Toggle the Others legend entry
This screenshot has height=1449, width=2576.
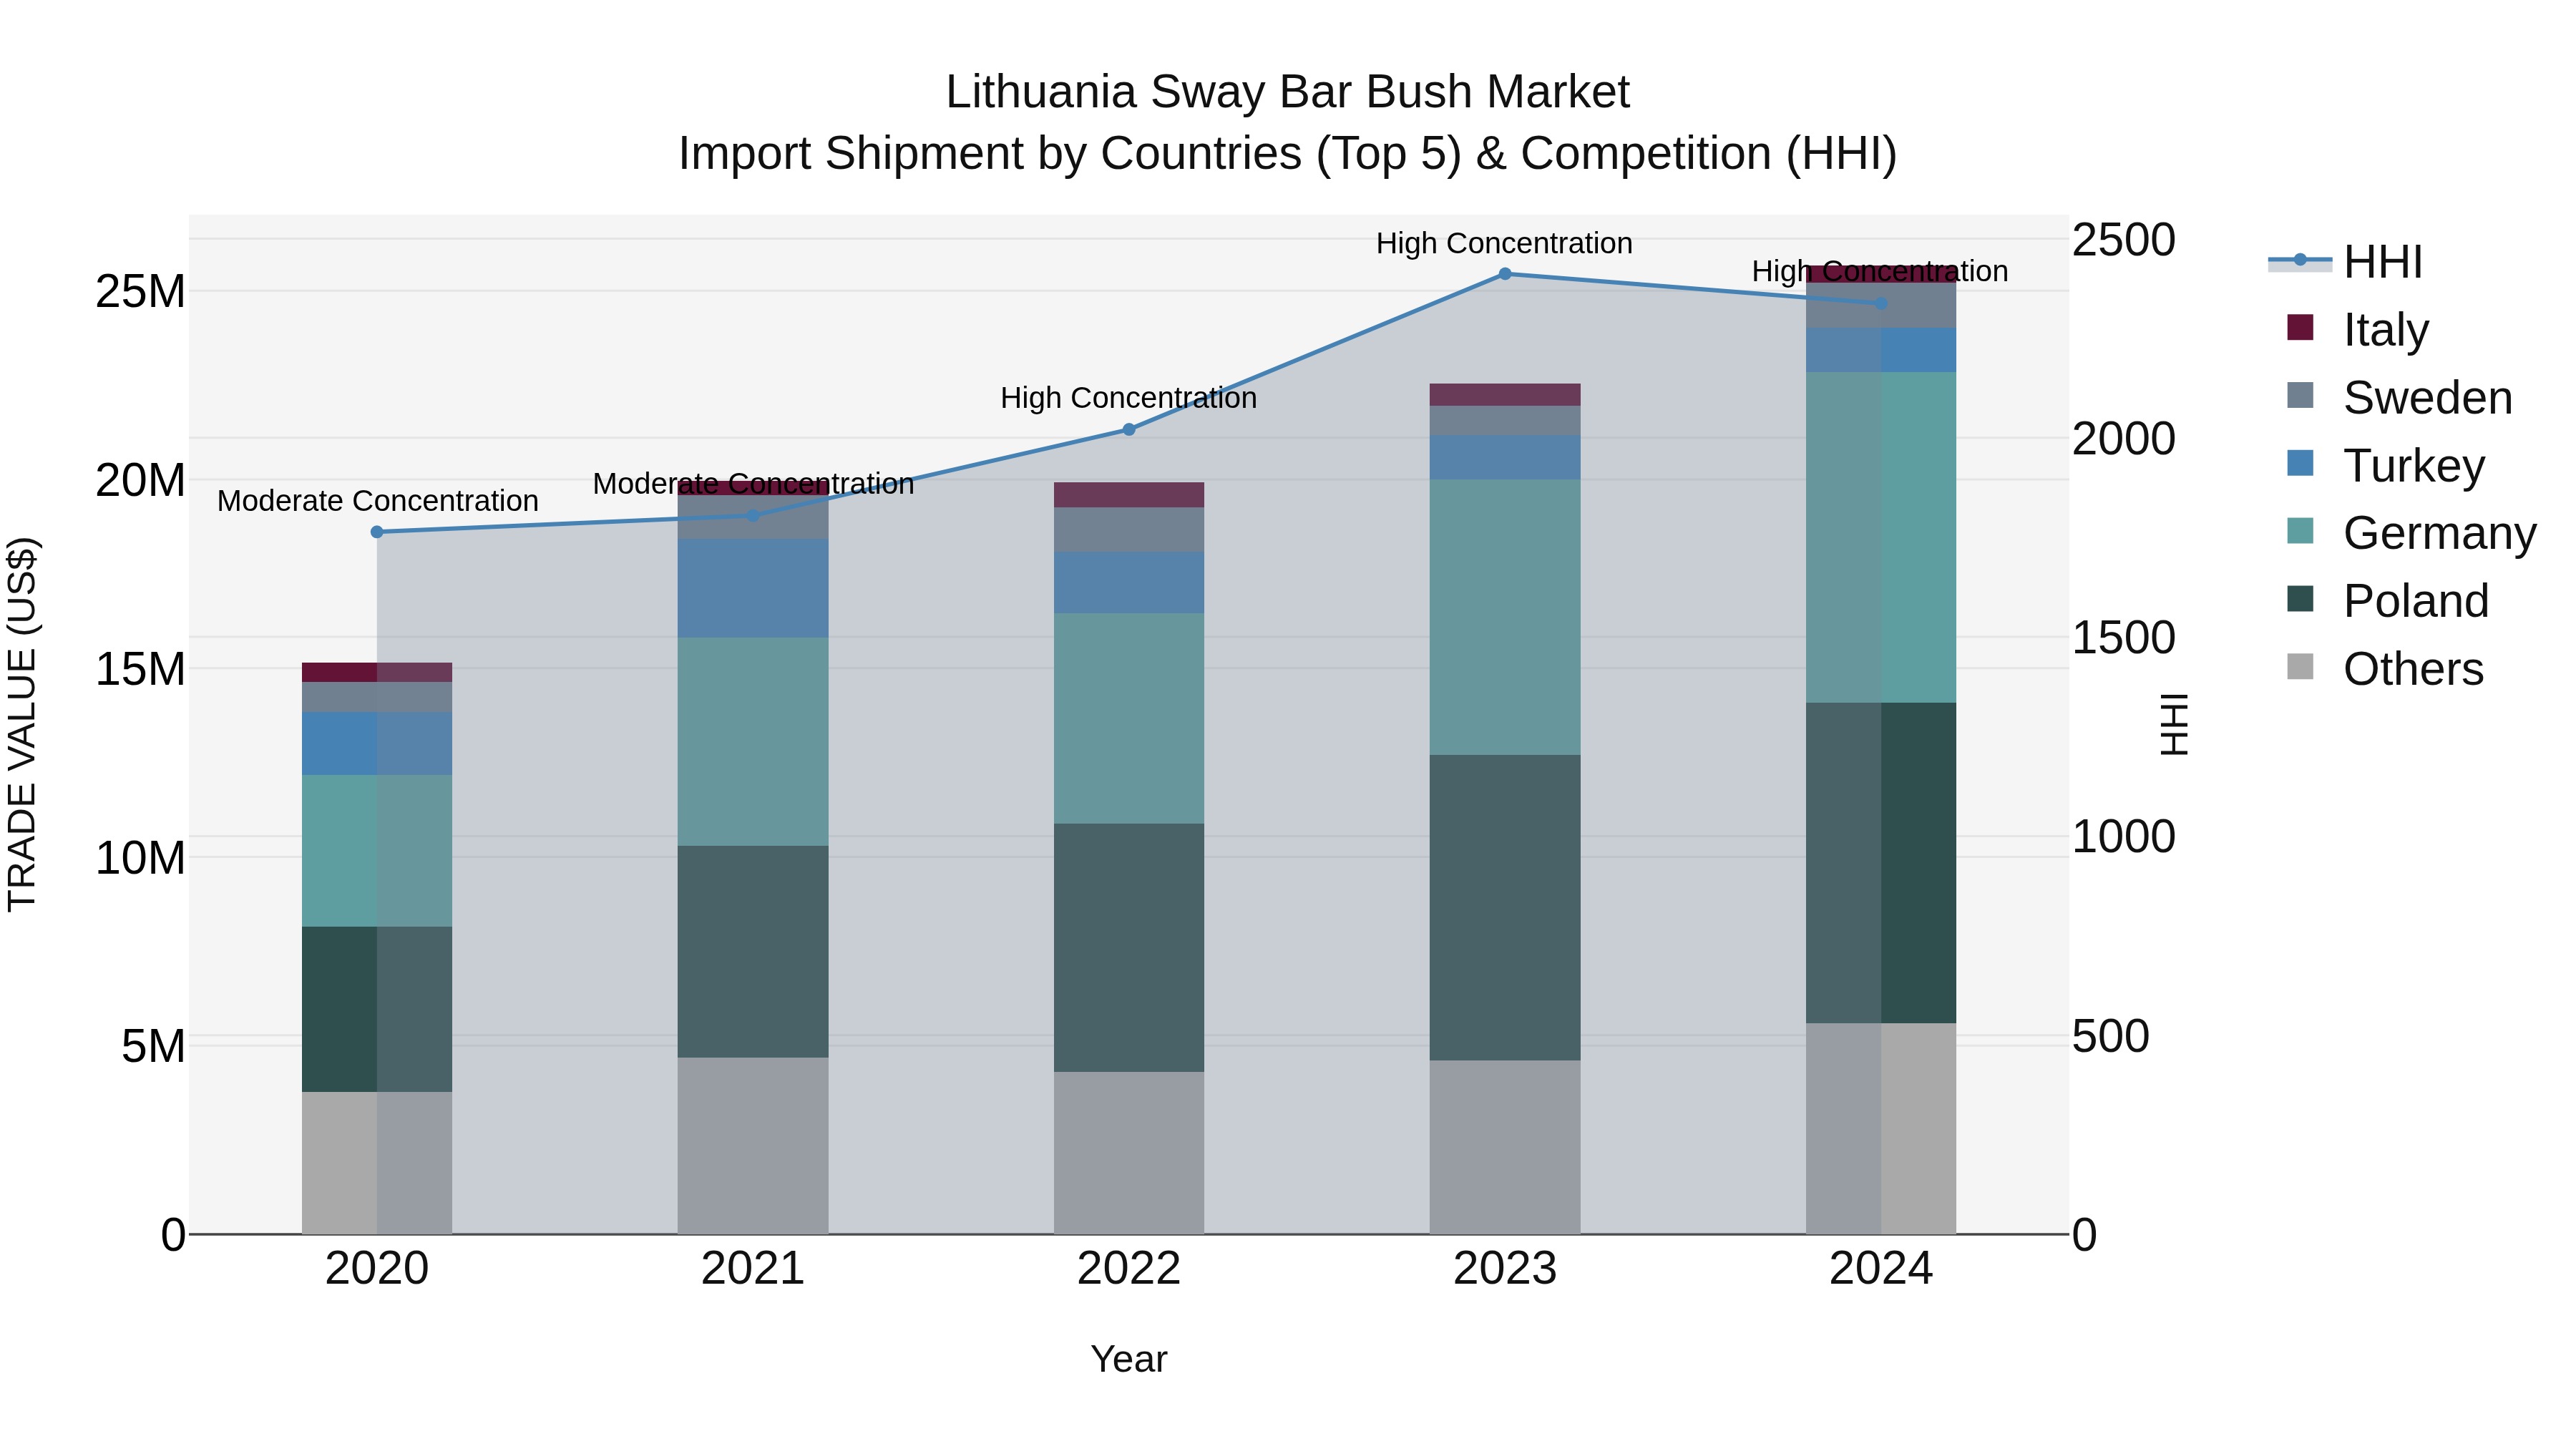coord(2384,668)
